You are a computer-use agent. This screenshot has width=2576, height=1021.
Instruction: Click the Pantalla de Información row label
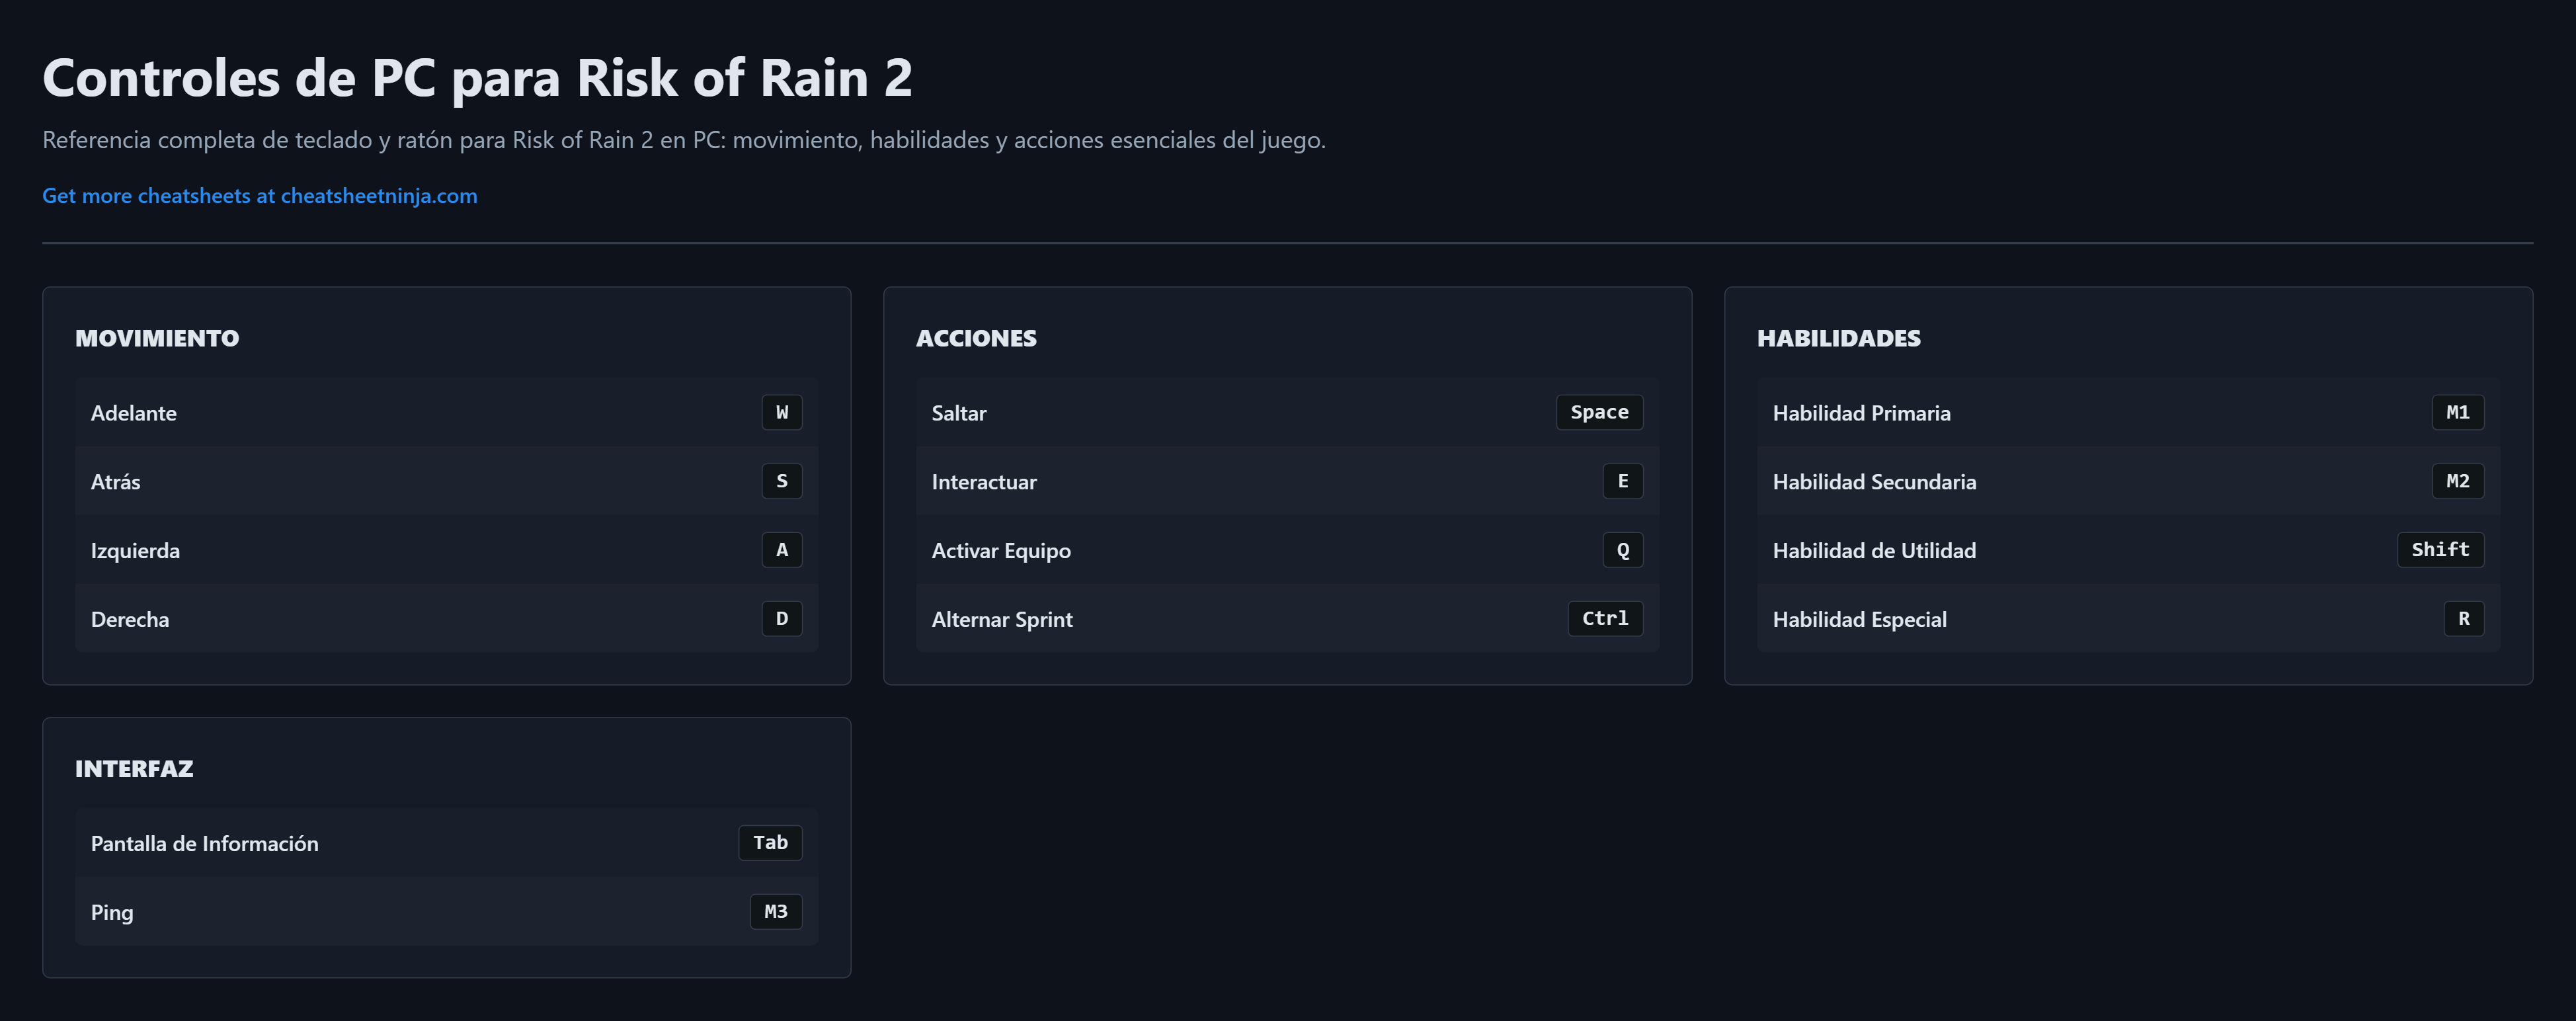[204, 844]
